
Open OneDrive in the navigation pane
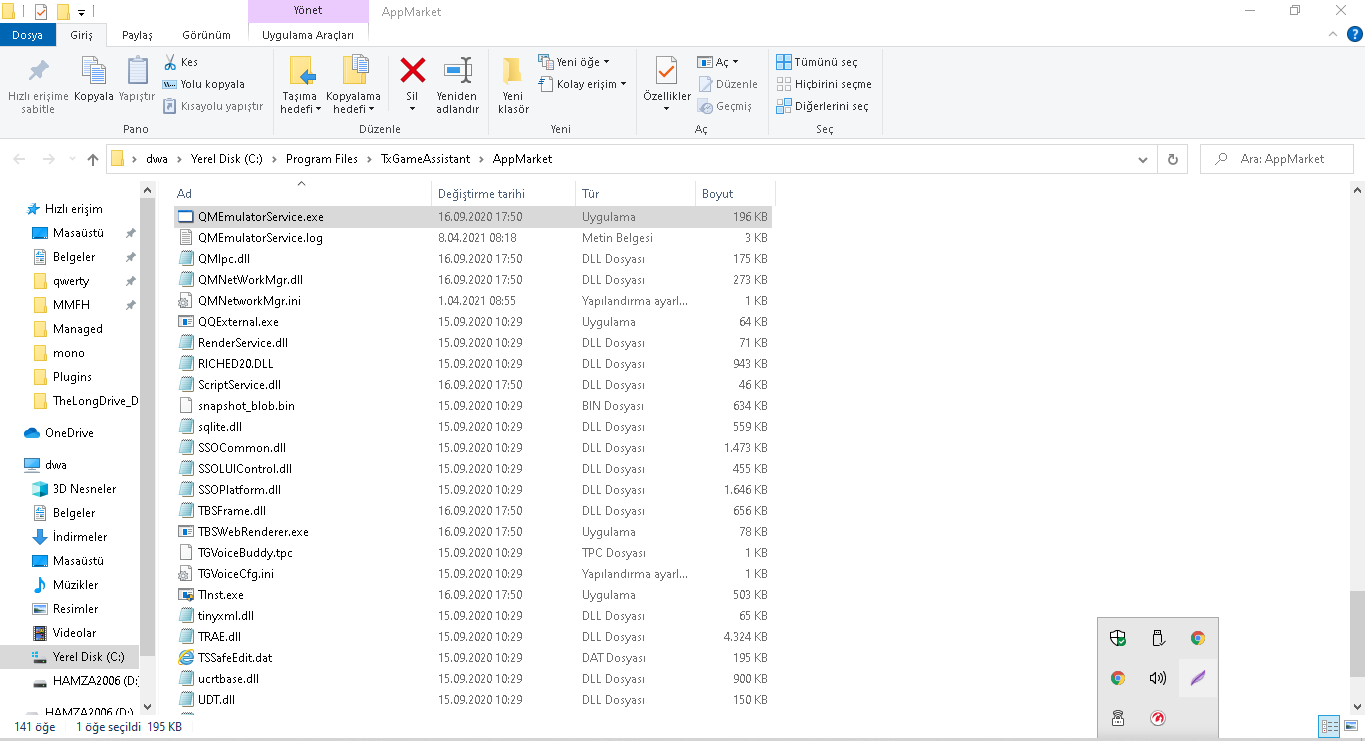pos(69,433)
